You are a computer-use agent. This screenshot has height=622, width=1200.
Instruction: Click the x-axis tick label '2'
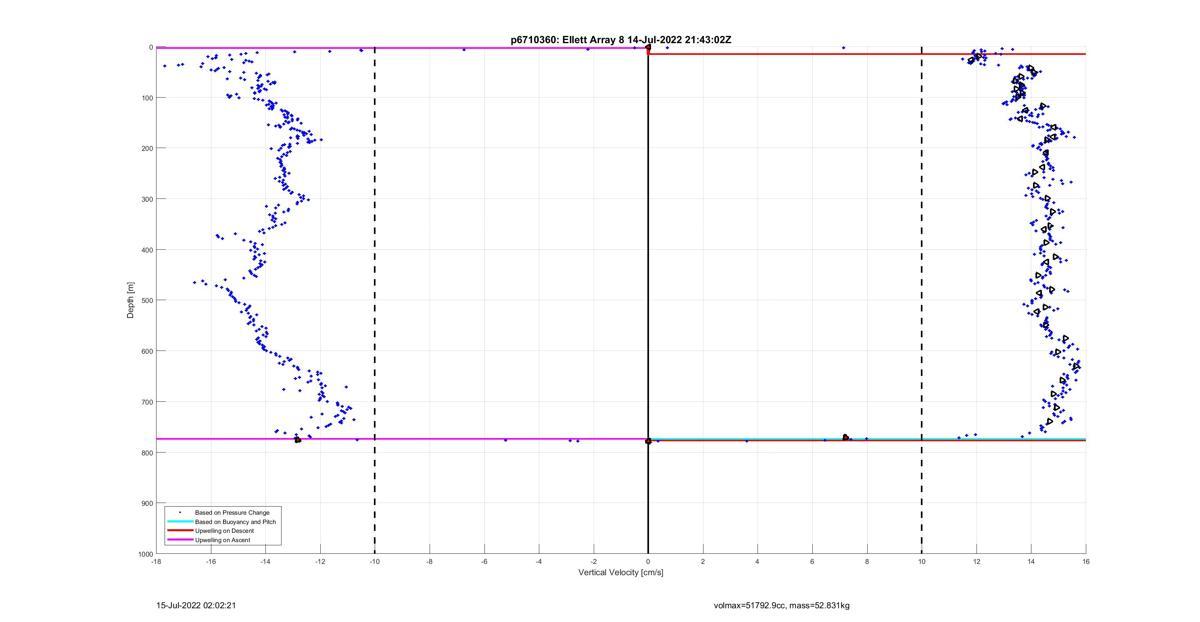pos(703,561)
